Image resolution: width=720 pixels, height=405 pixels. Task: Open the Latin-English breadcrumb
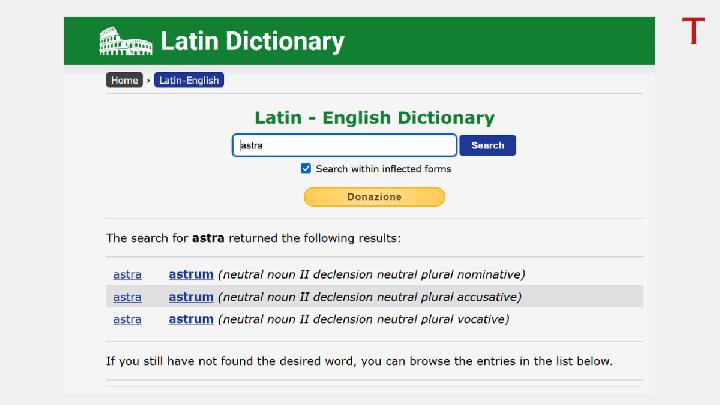188,80
